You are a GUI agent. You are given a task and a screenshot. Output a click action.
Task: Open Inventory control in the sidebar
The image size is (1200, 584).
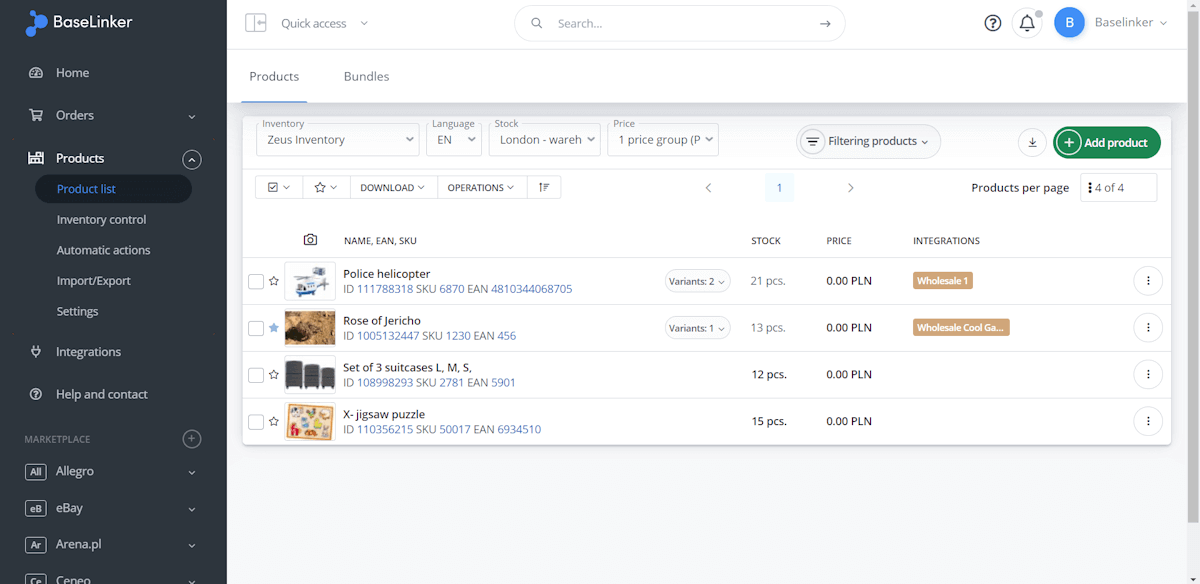[x=101, y=220]
